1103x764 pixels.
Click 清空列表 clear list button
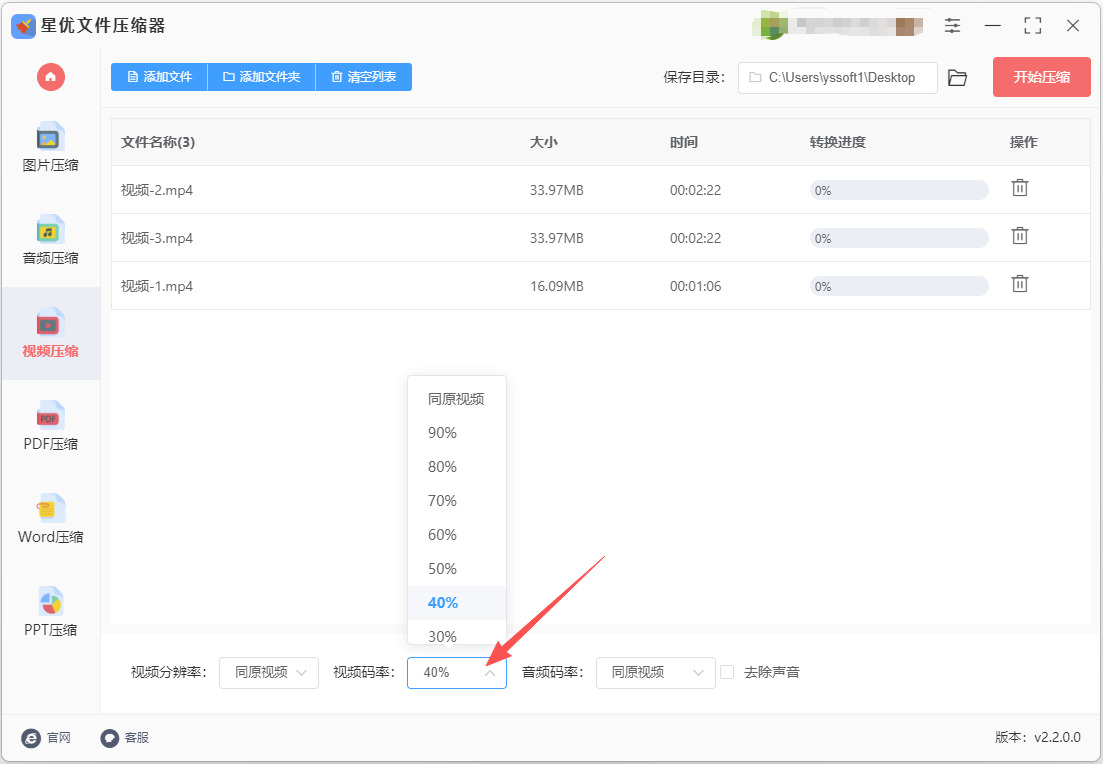coord(364,77)
